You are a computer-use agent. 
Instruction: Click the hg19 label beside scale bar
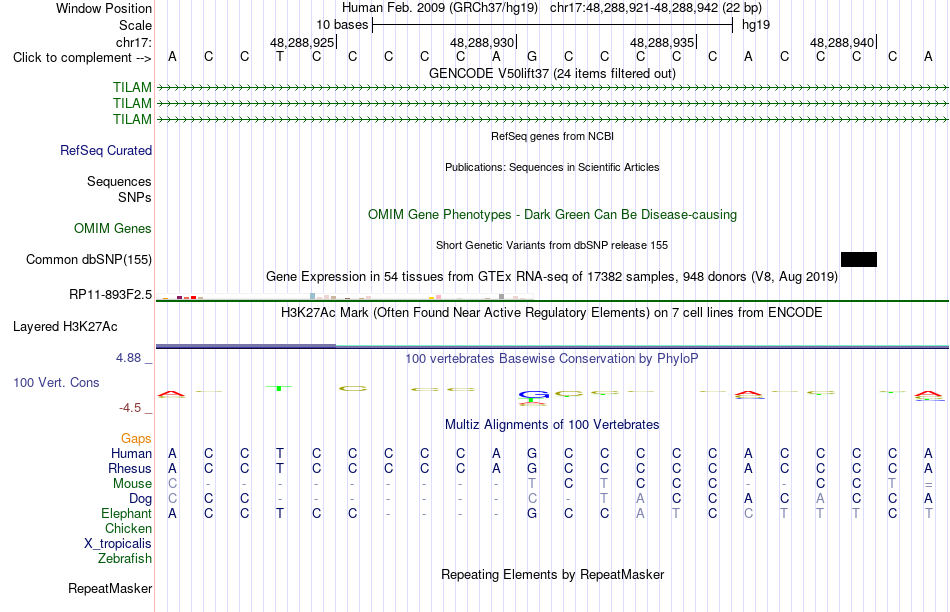tap(756, 25)
